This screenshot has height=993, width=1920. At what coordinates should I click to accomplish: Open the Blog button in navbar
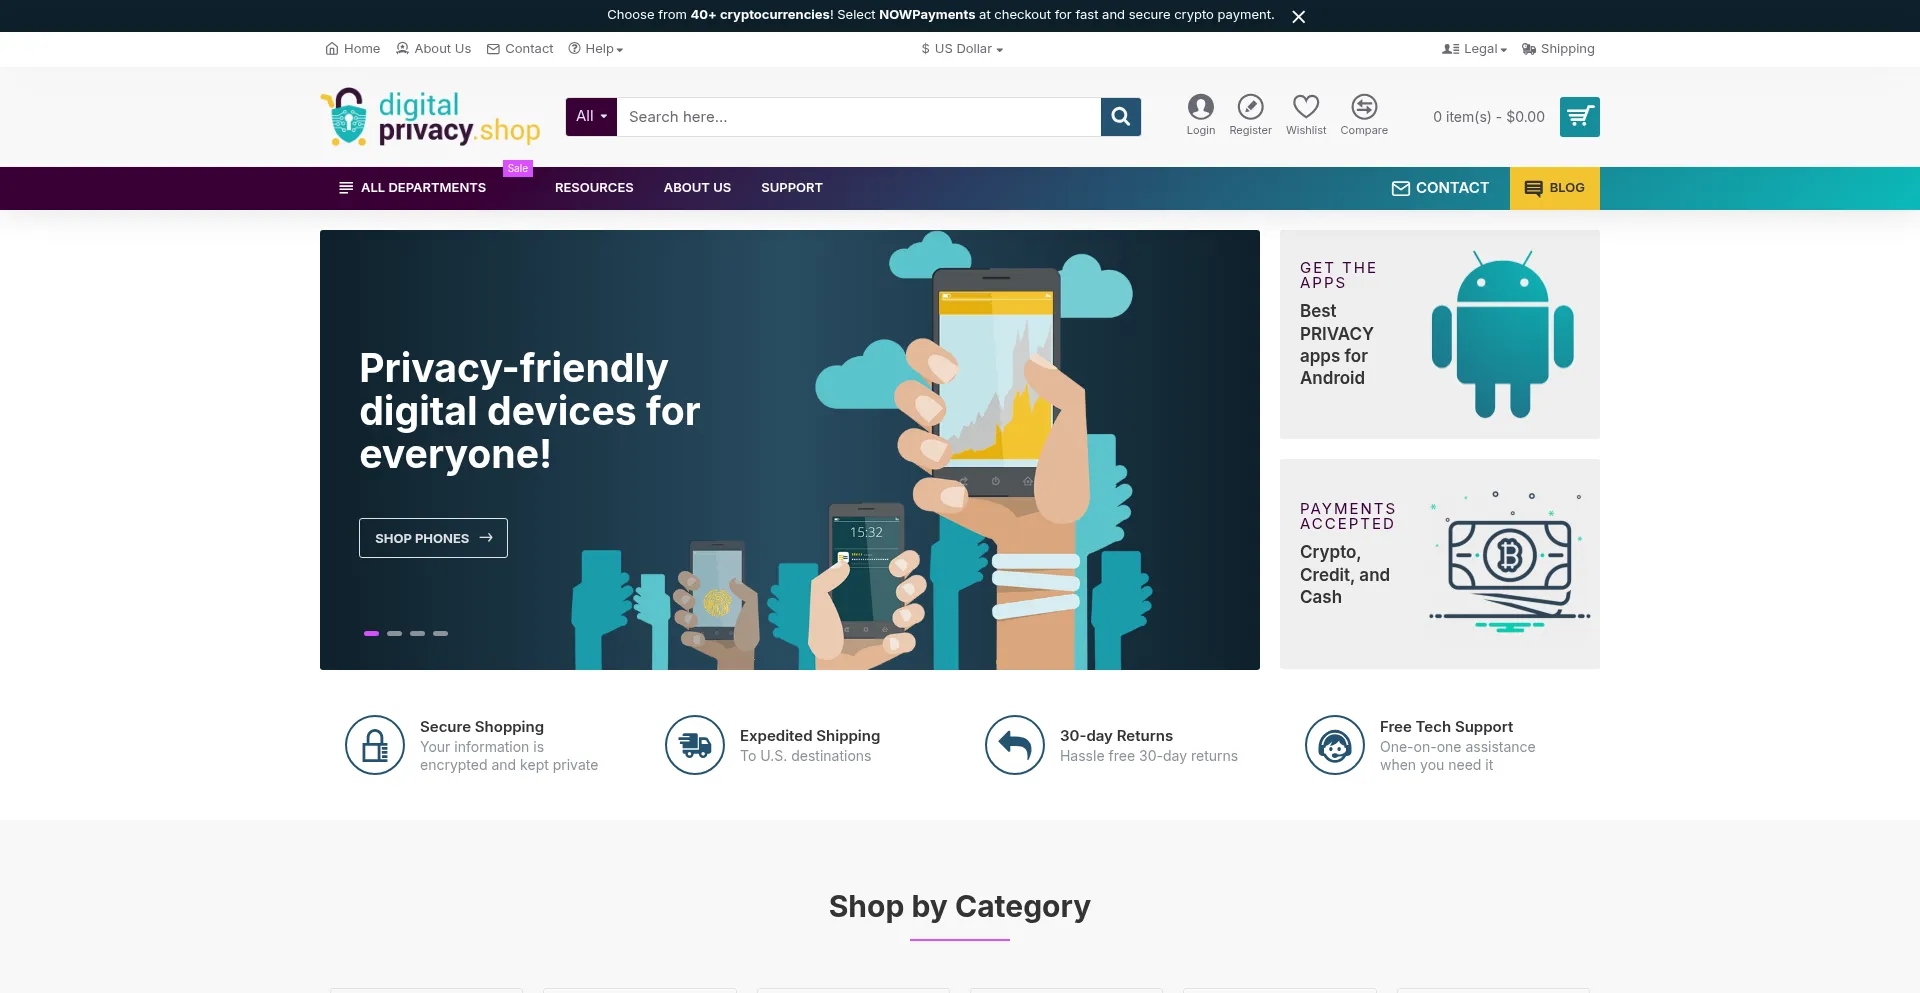coord(1554,188)
